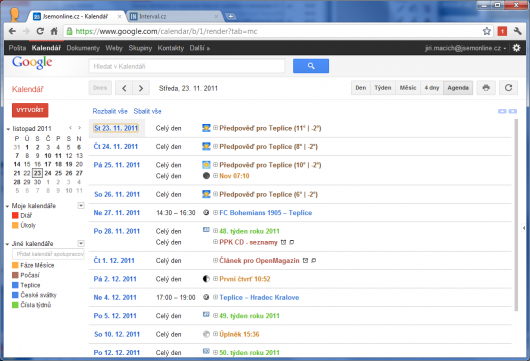Image resolution: width=530 pixels, height=361 pixels.
Task: Open Jiné kalendáře dropdown menu
Action: click(x=81, y=243)
